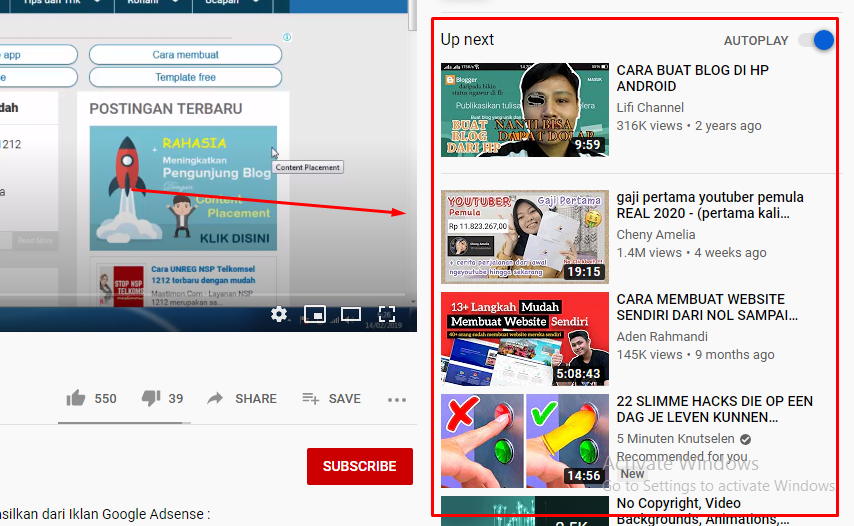This screenshot has width=854, height=526.
Task: Open the title CARA MEMBUAT WEBSITE SENDIRI DARI NOL
Action: coord(707,307)
